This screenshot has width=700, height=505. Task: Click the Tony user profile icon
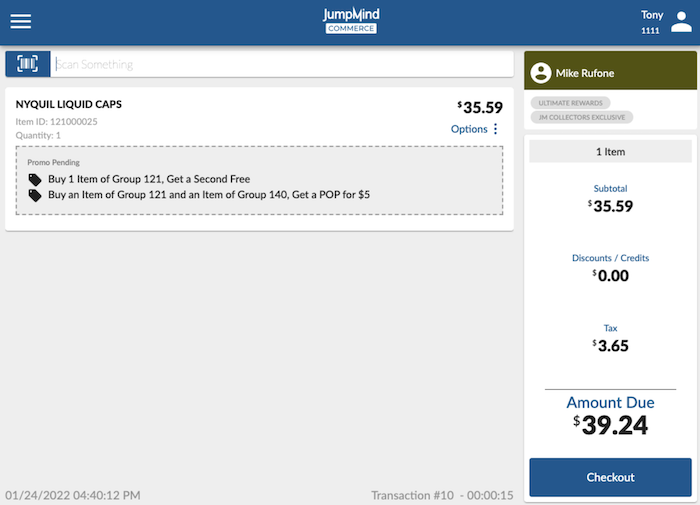click(x=681, y=22)
